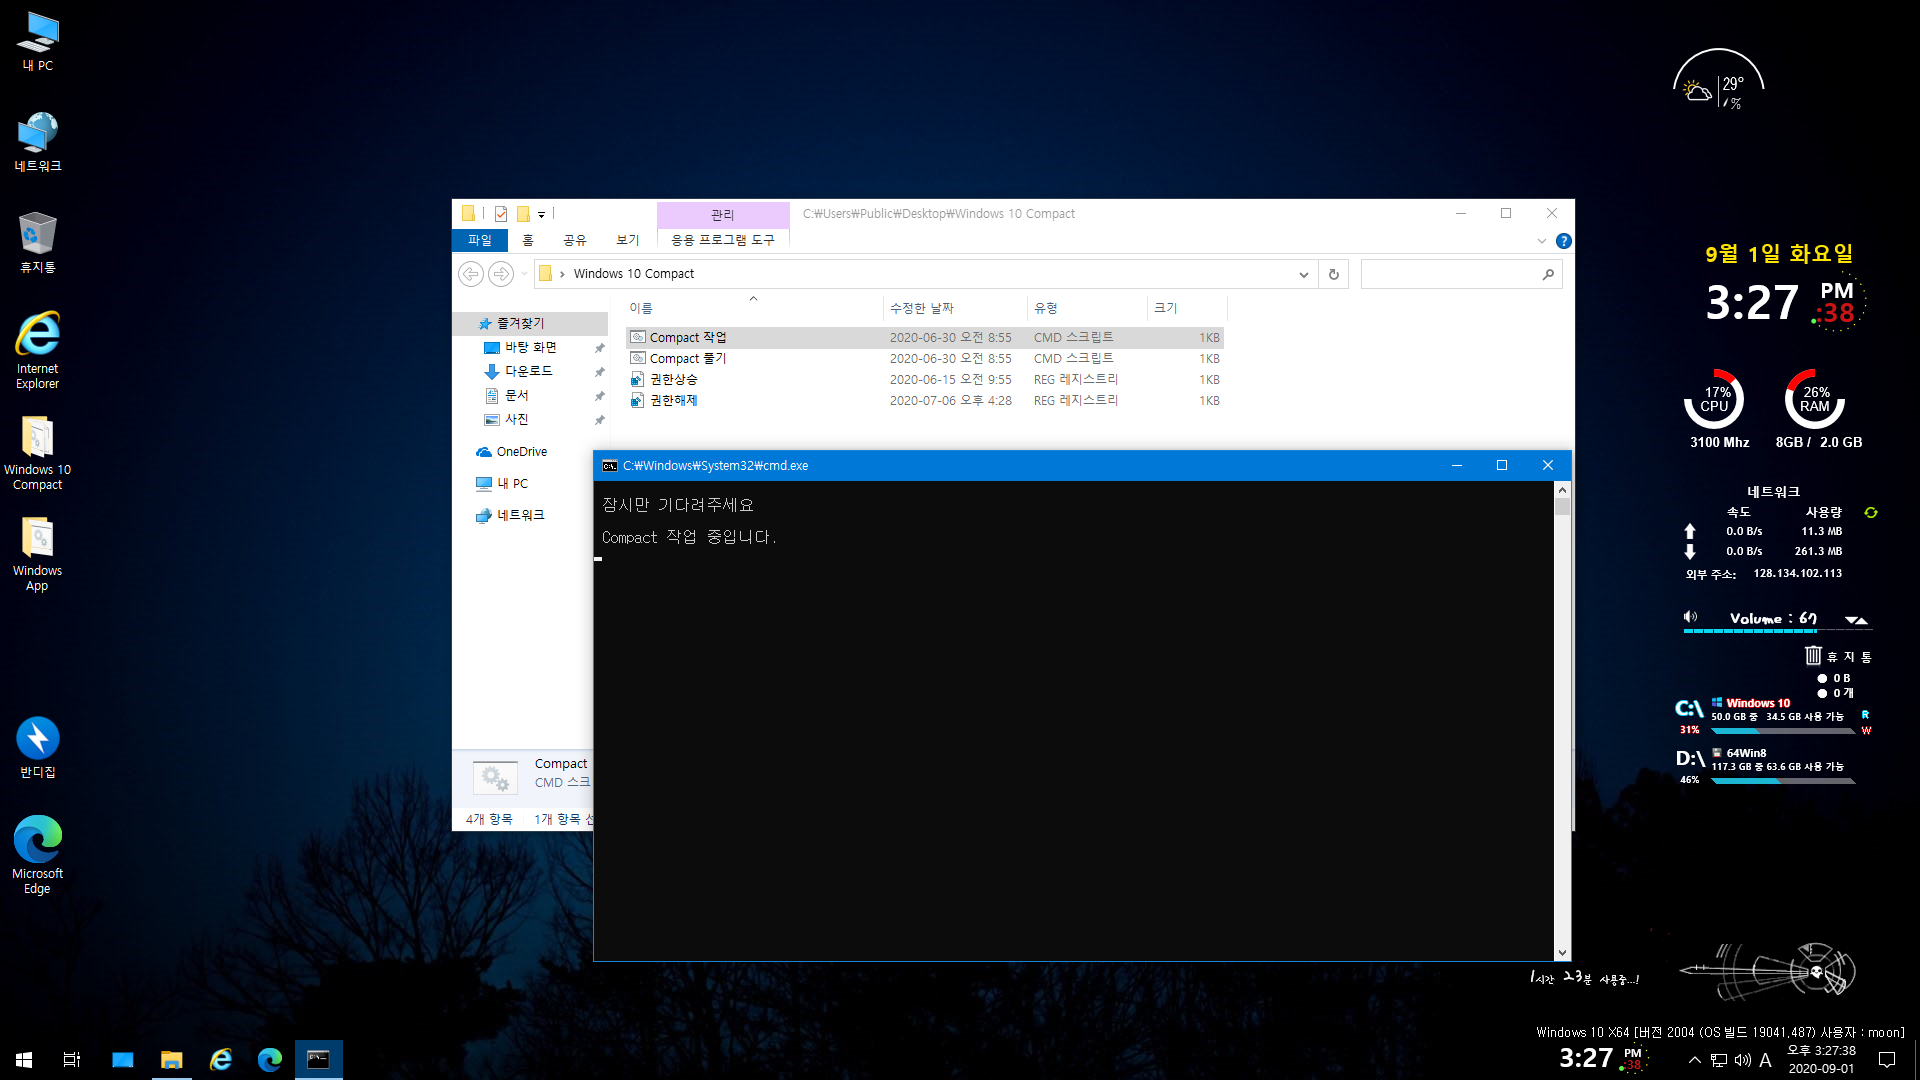Open 다운로드 in the navigation pane
The width and height of the screenshot is (1920, 1080).
click(x=528, y=371)
